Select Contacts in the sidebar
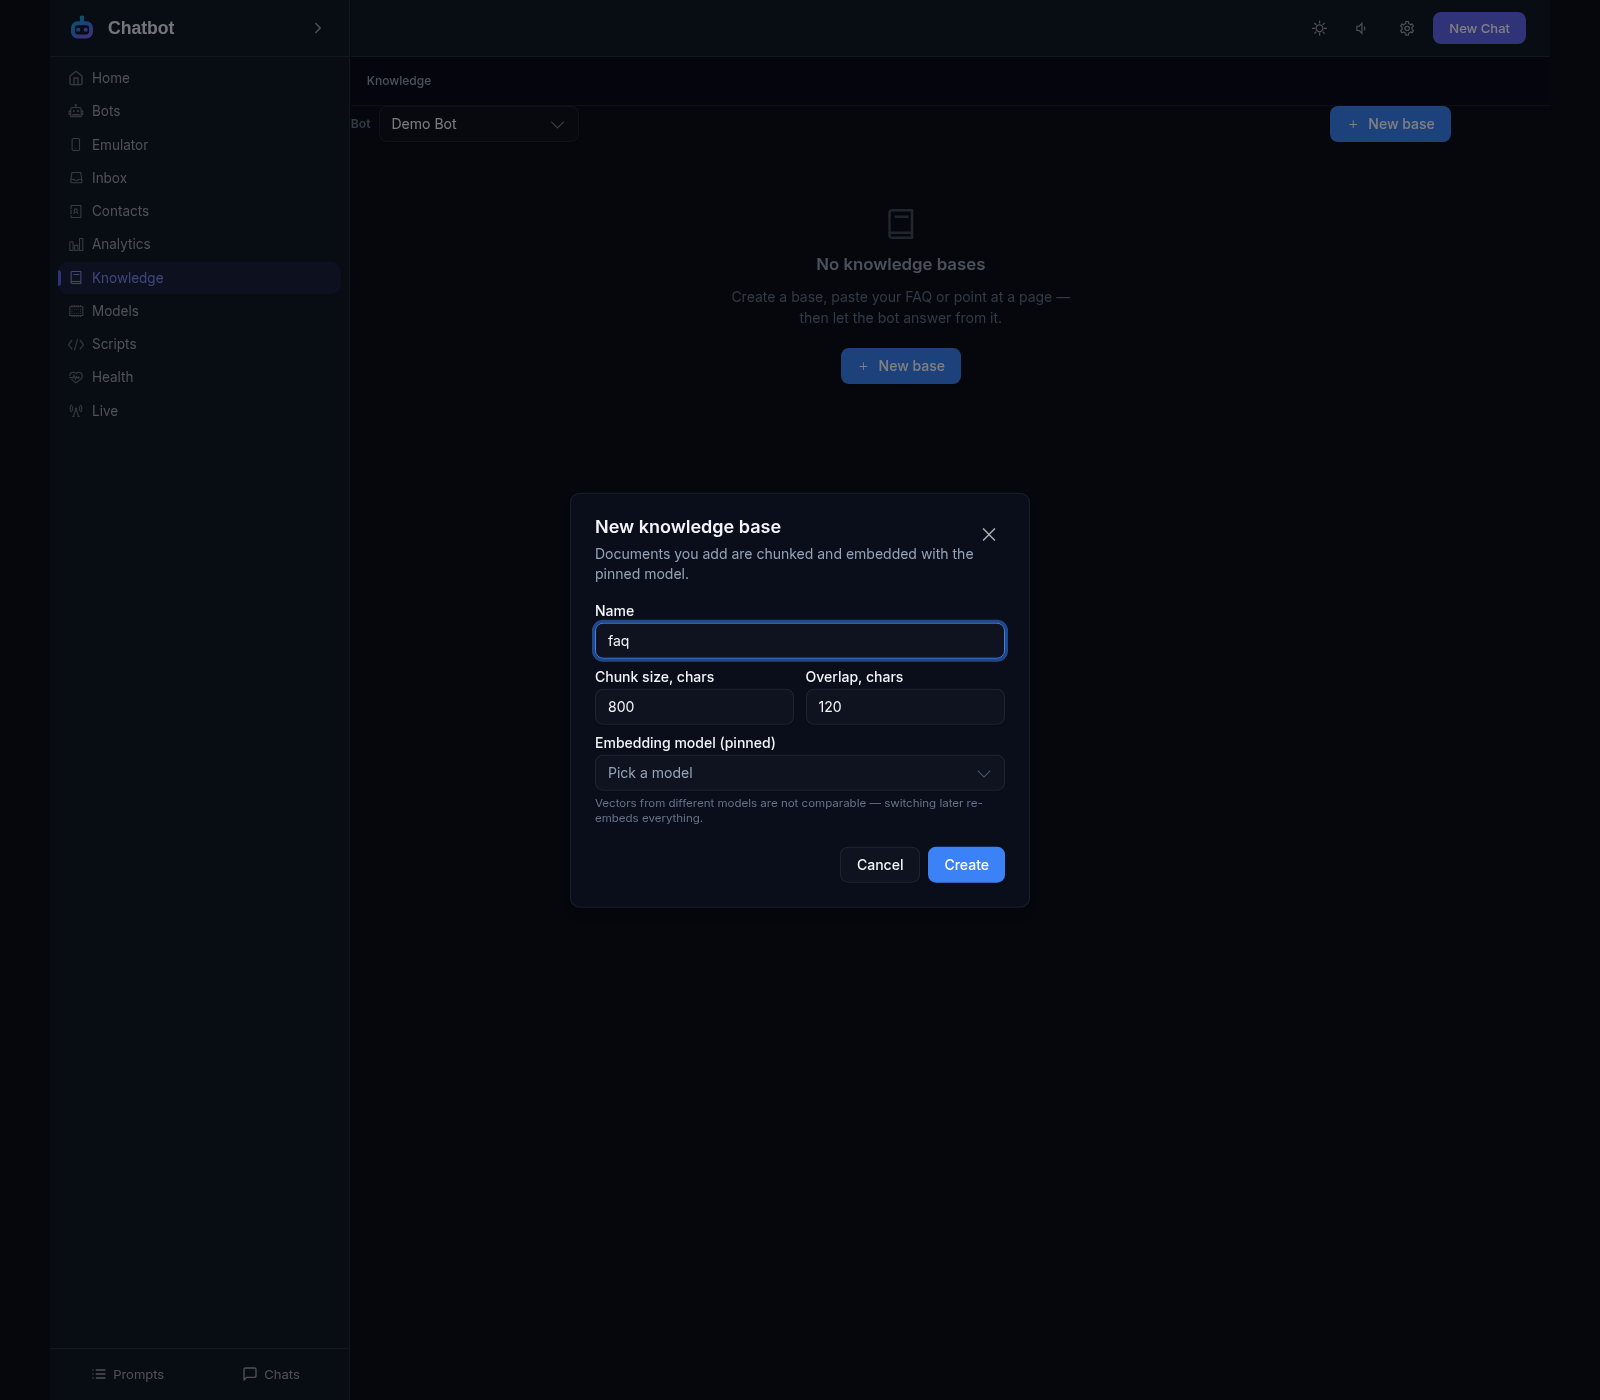1600x1400 pixels. point(199,211)
